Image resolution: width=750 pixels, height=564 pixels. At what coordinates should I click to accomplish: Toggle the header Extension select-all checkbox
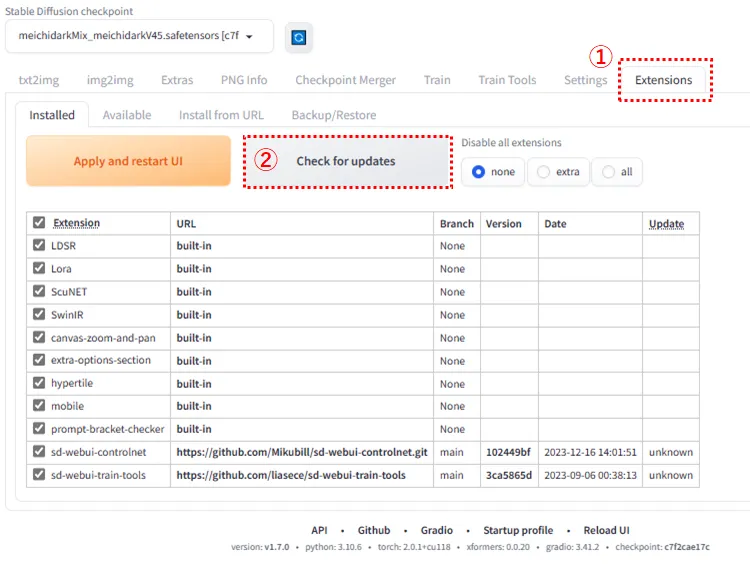[x=39, y=222]
